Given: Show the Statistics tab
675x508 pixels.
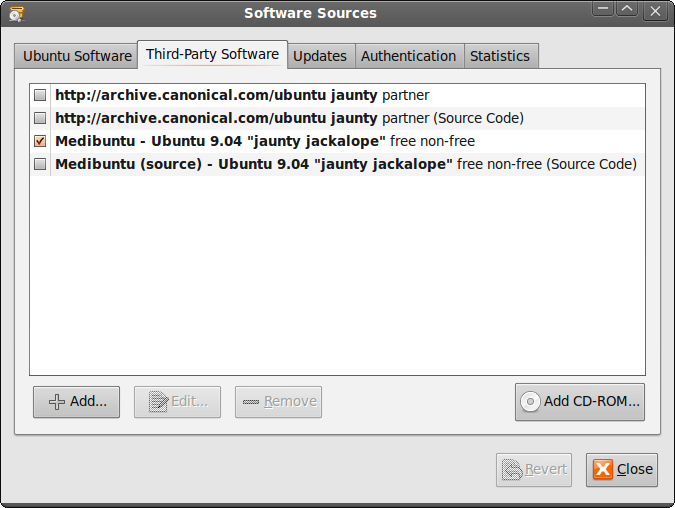Looking at the screenshot, I should point(500,56).
